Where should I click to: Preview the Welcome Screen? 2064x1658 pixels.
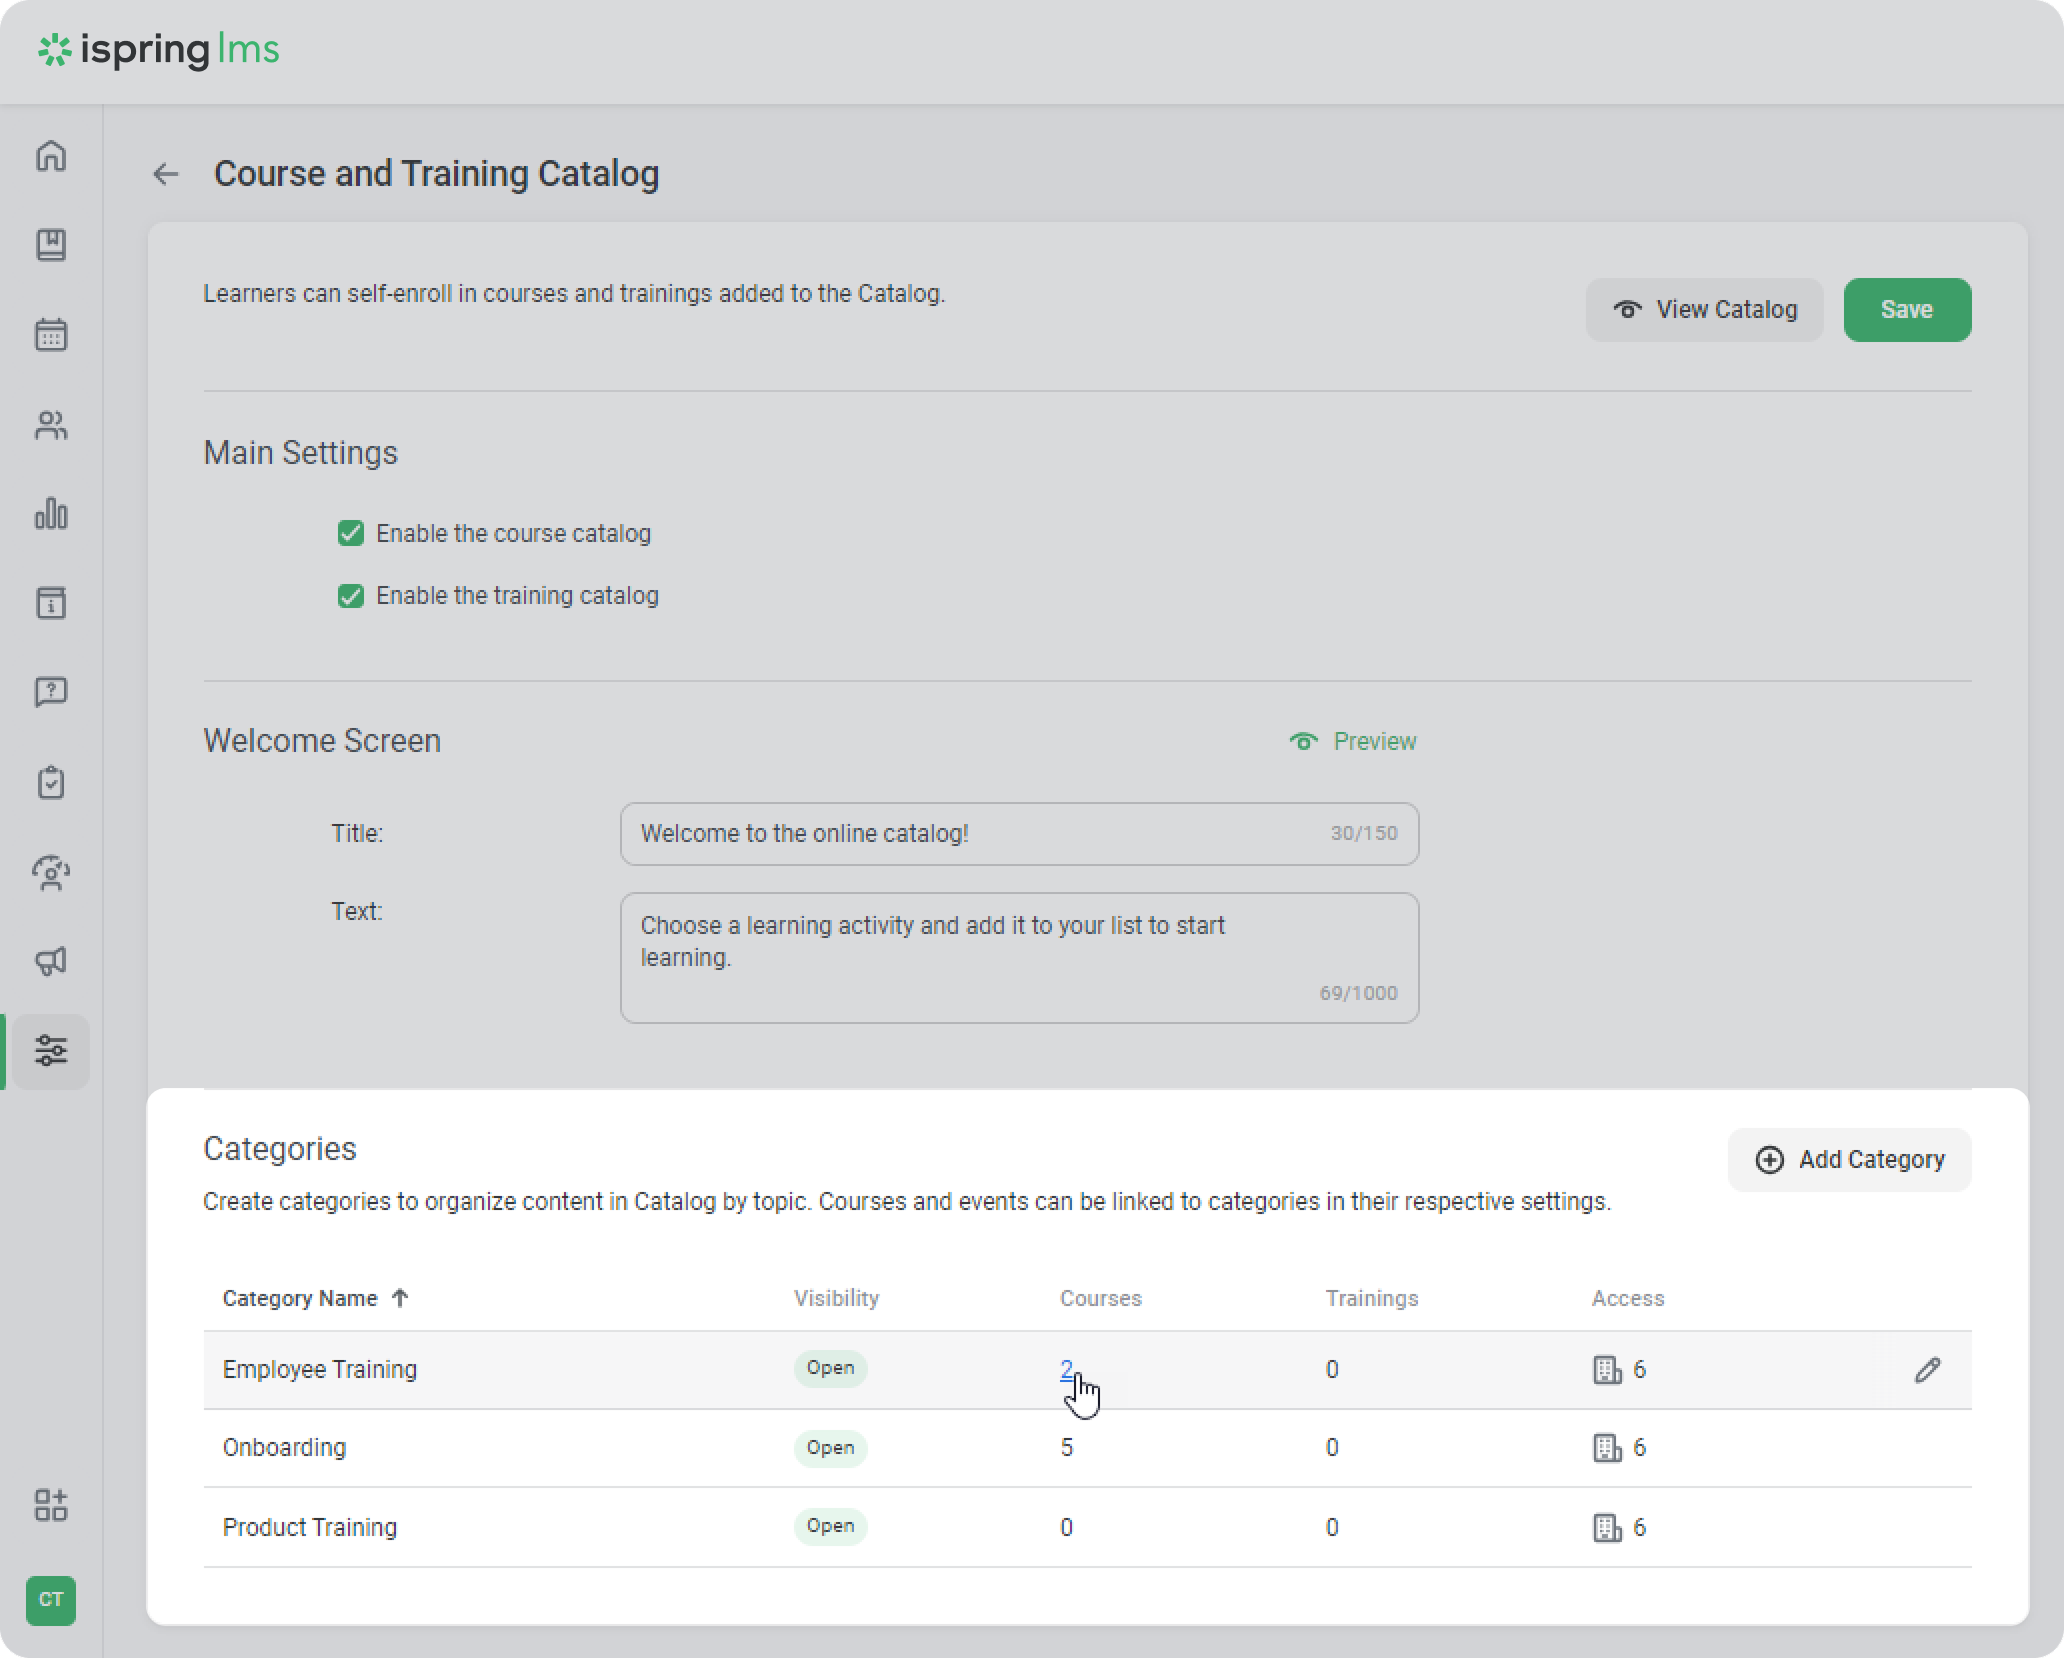coord(1353,741)
